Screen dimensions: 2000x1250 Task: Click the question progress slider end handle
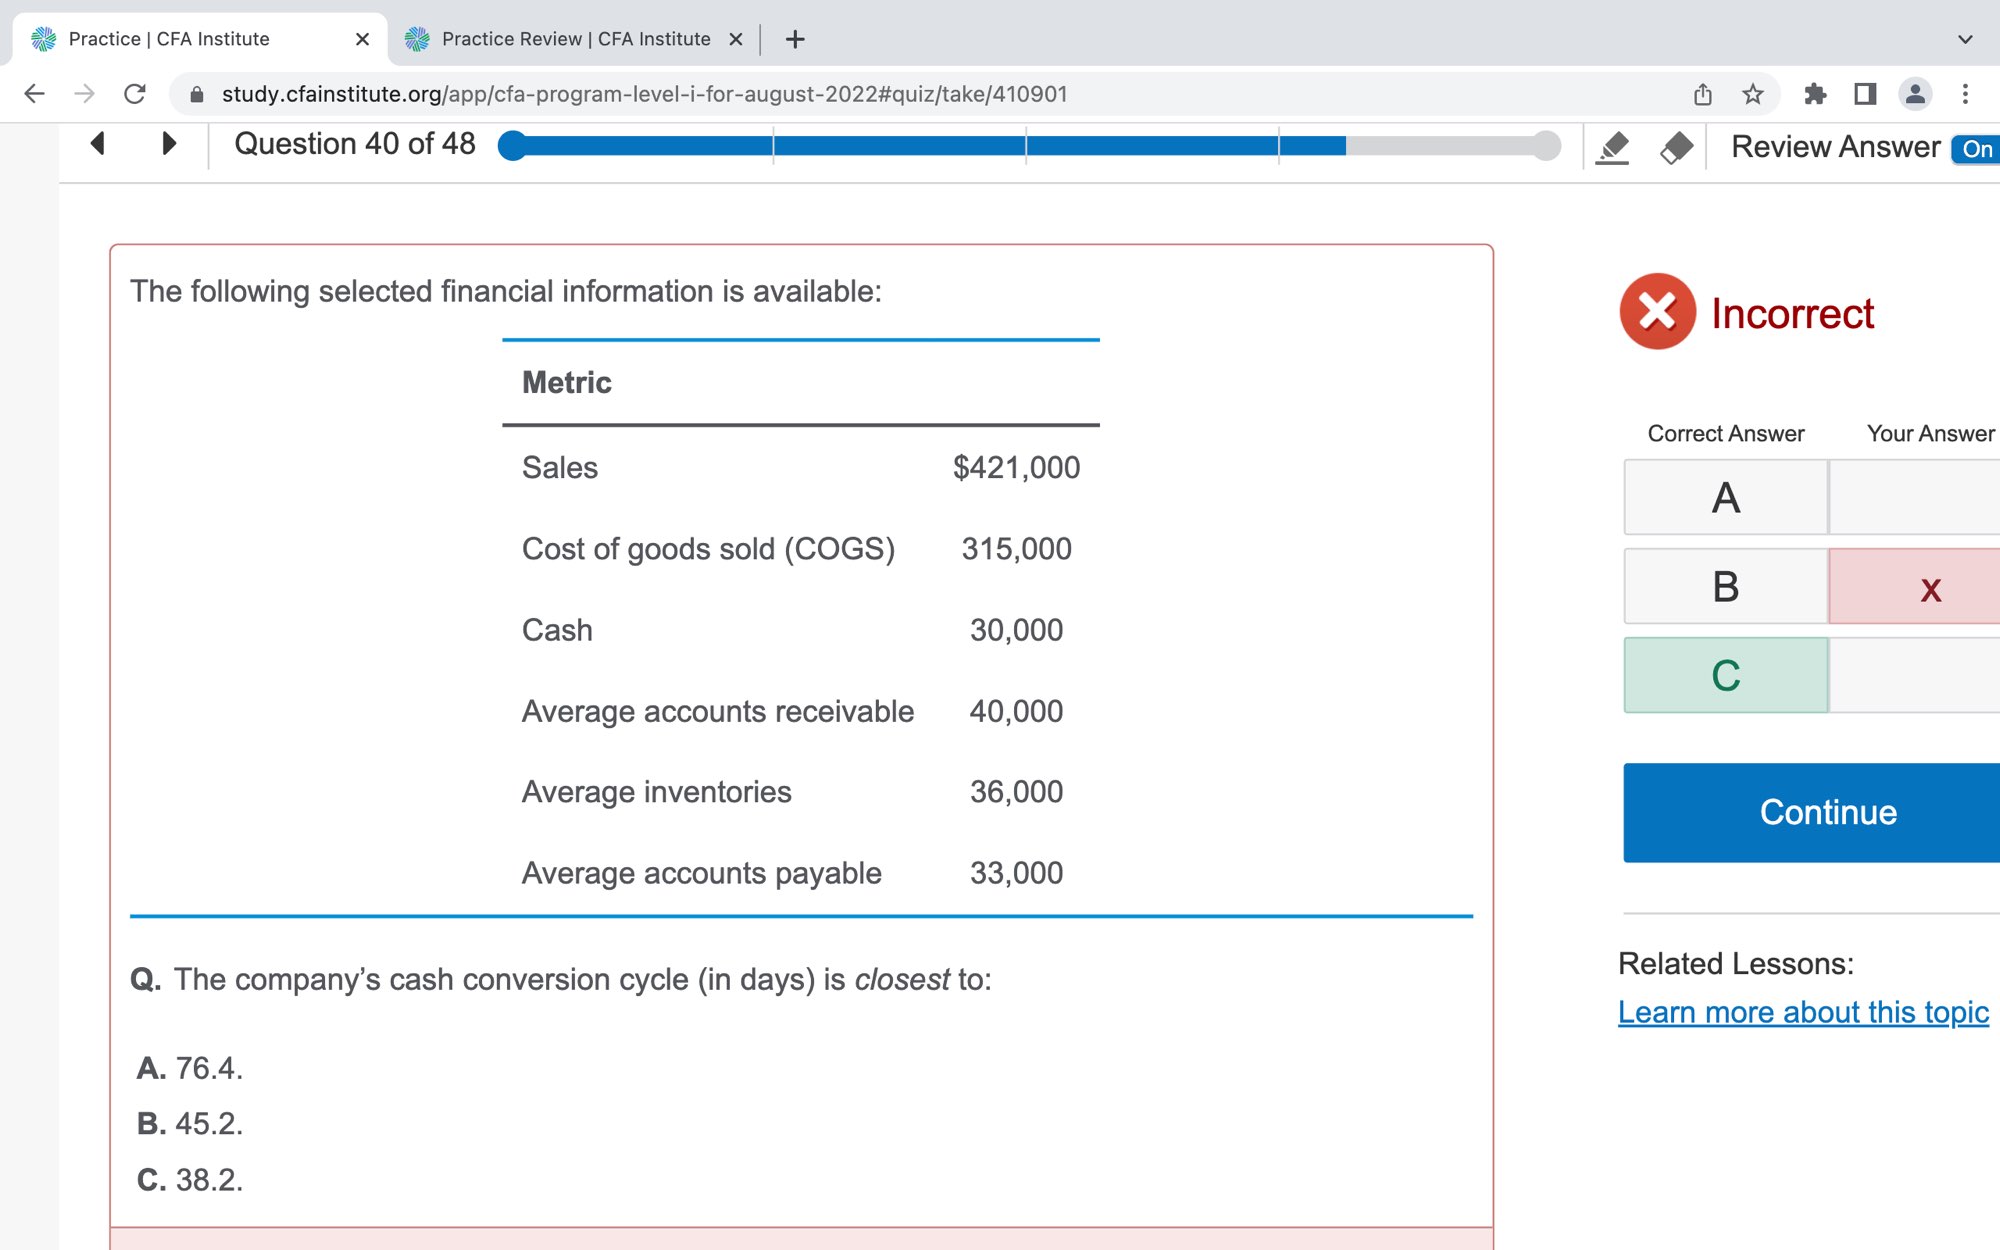tap(1546, 146)
